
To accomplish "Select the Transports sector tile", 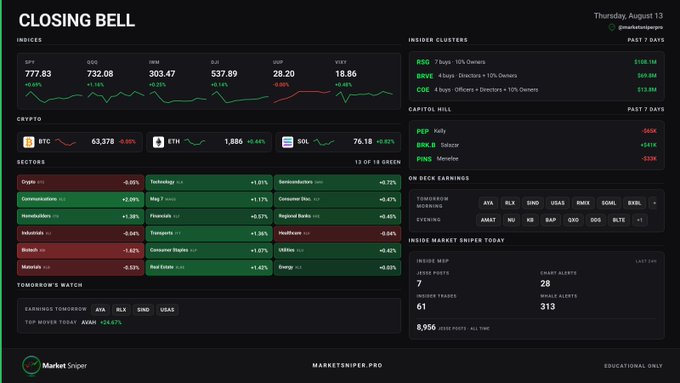I will [209, 233].
